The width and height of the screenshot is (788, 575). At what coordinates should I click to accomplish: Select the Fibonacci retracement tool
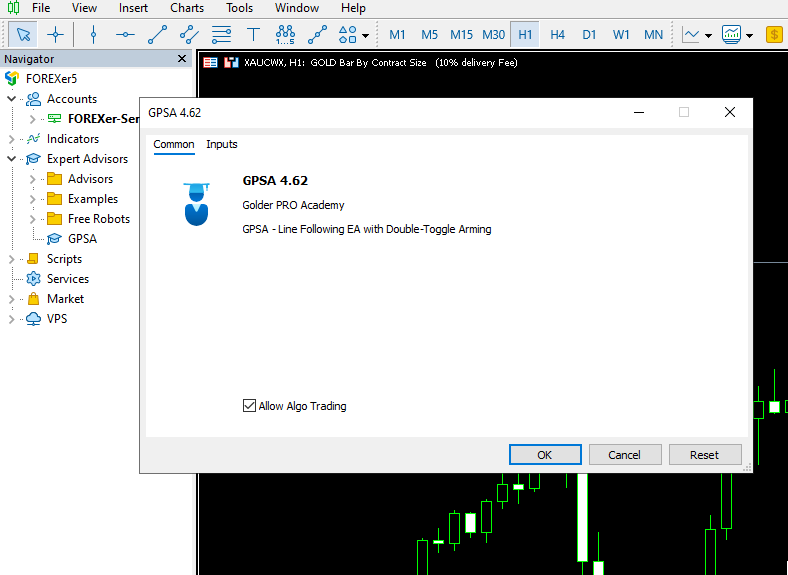(x=221, y=35)
